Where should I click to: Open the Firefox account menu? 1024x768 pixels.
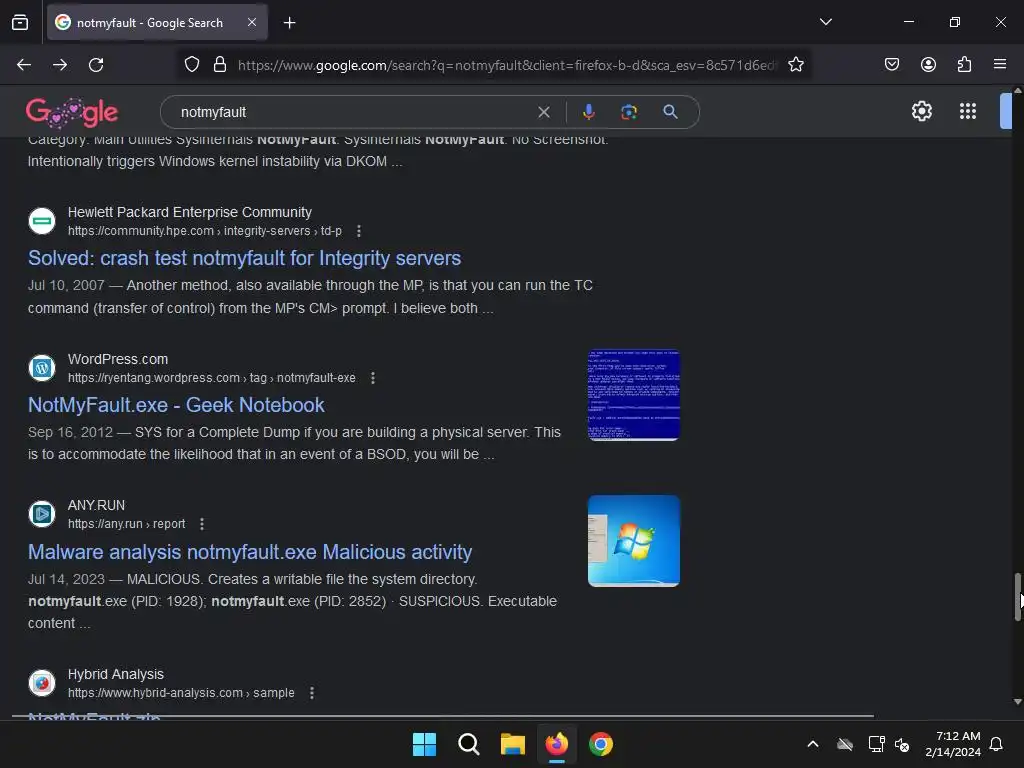coord(928,64)
